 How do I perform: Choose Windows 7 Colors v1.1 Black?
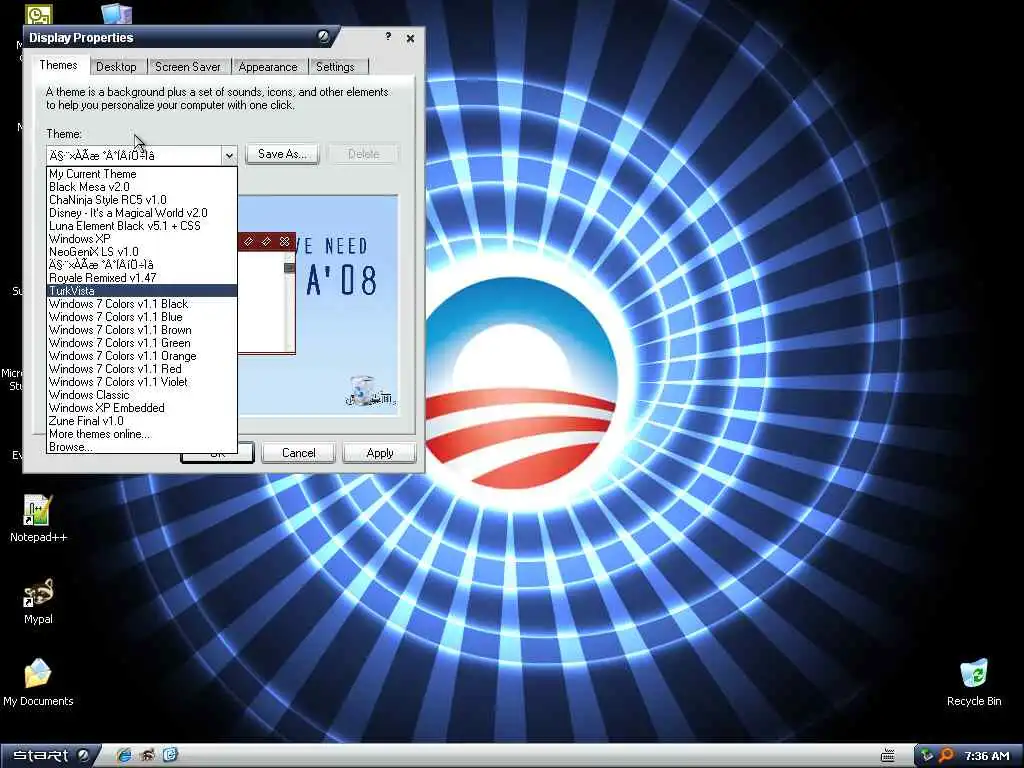coord(142,304)
